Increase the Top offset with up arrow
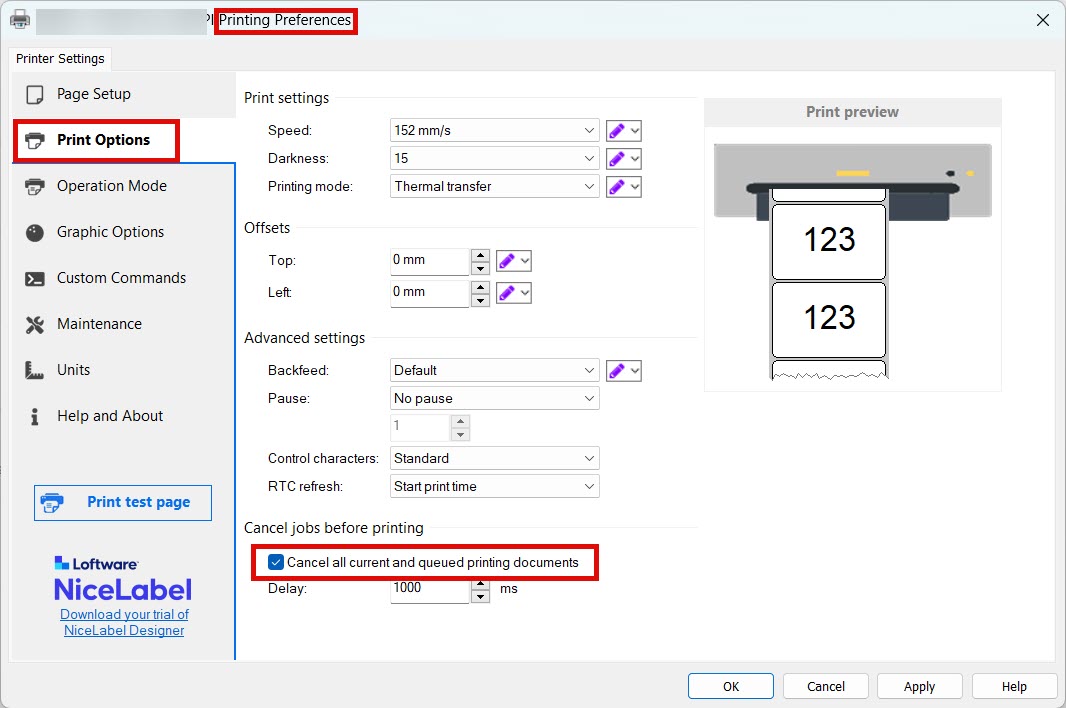 click(x=480, y=254)
